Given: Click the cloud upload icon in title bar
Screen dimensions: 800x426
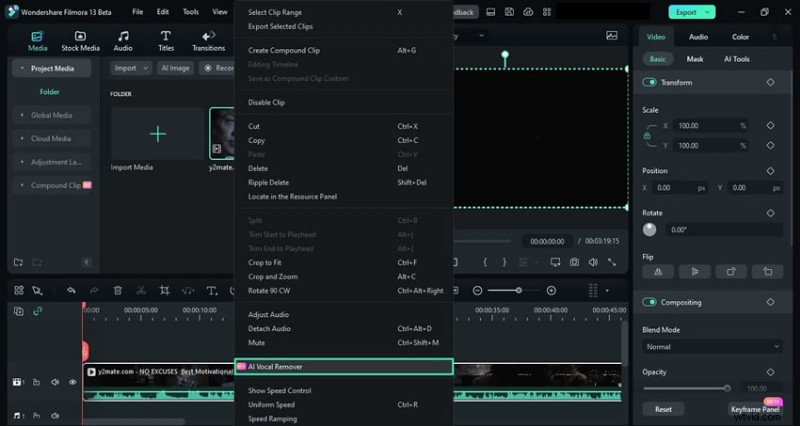Looking at the screenshot, I should (x=528, y=12).
